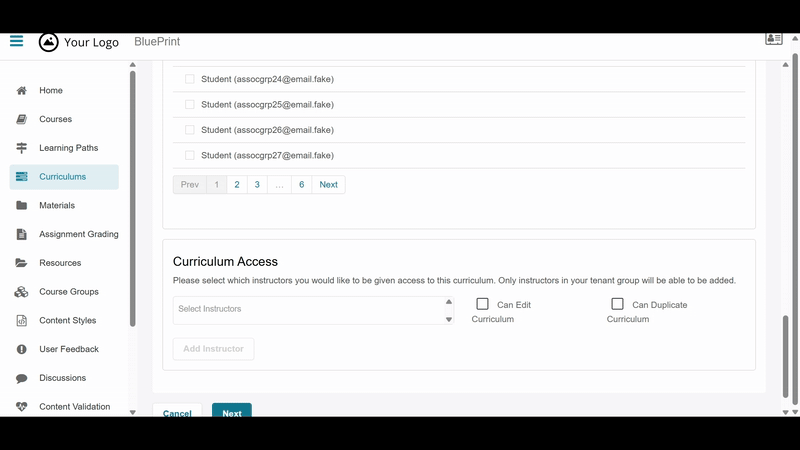This screenshot has height=450, width=800.
Task: Open the hamburger menu icon
Action: pyautogui.click(x=16, y=41)
